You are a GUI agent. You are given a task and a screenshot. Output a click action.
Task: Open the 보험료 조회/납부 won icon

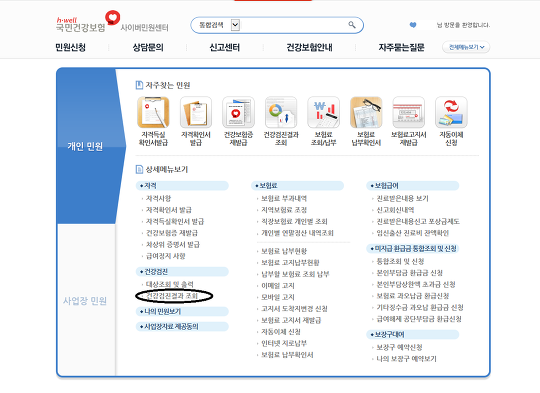323,112
